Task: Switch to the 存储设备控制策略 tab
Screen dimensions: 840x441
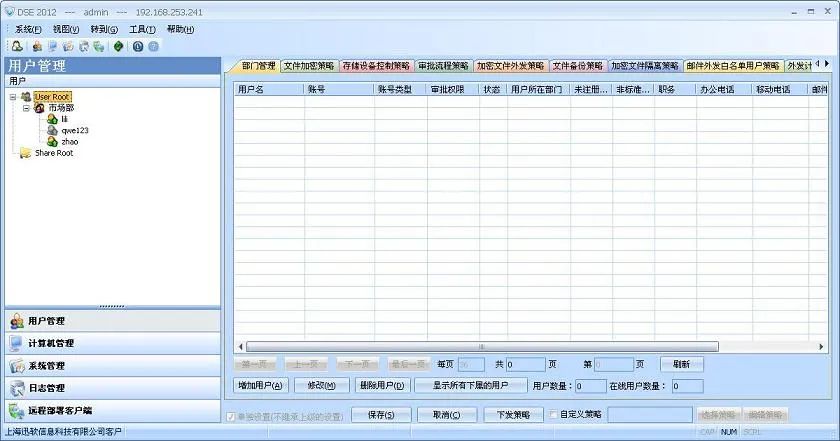Action: (376, 66)
